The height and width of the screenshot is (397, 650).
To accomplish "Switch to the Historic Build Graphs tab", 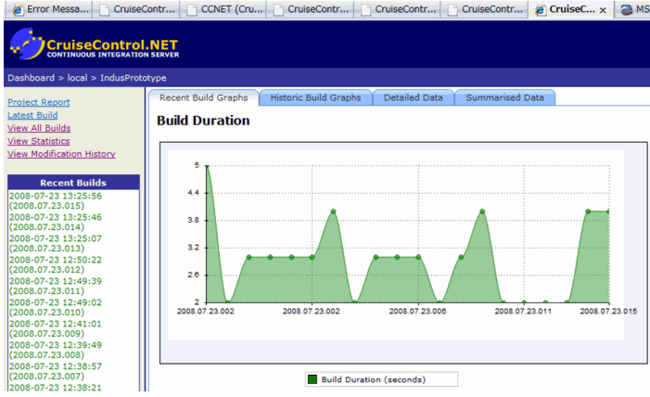I will tap(315, 98).
